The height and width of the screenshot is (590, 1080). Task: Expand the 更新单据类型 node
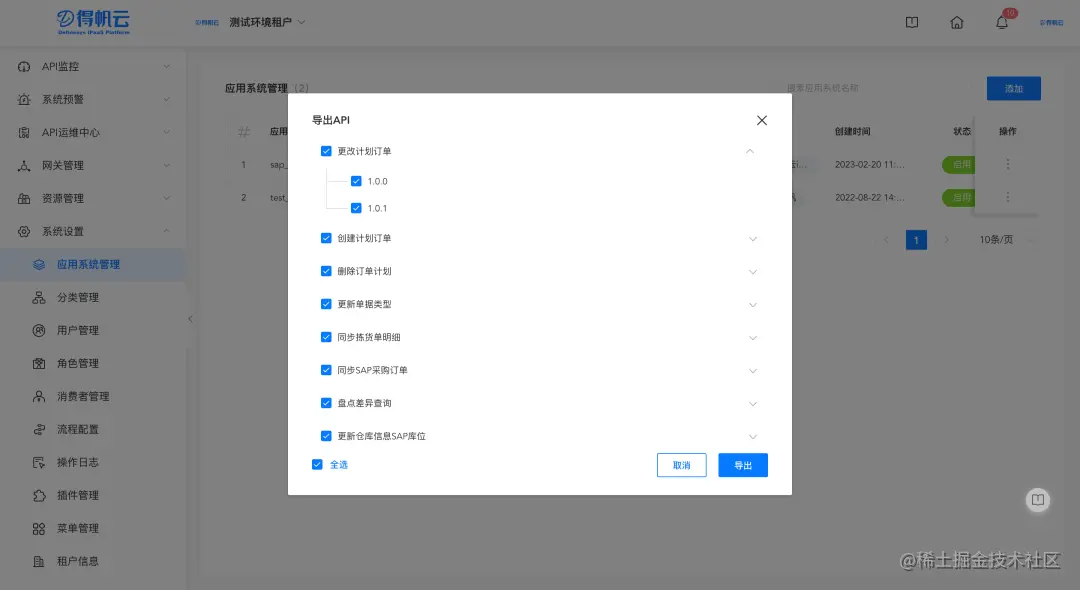click(753, 306)
